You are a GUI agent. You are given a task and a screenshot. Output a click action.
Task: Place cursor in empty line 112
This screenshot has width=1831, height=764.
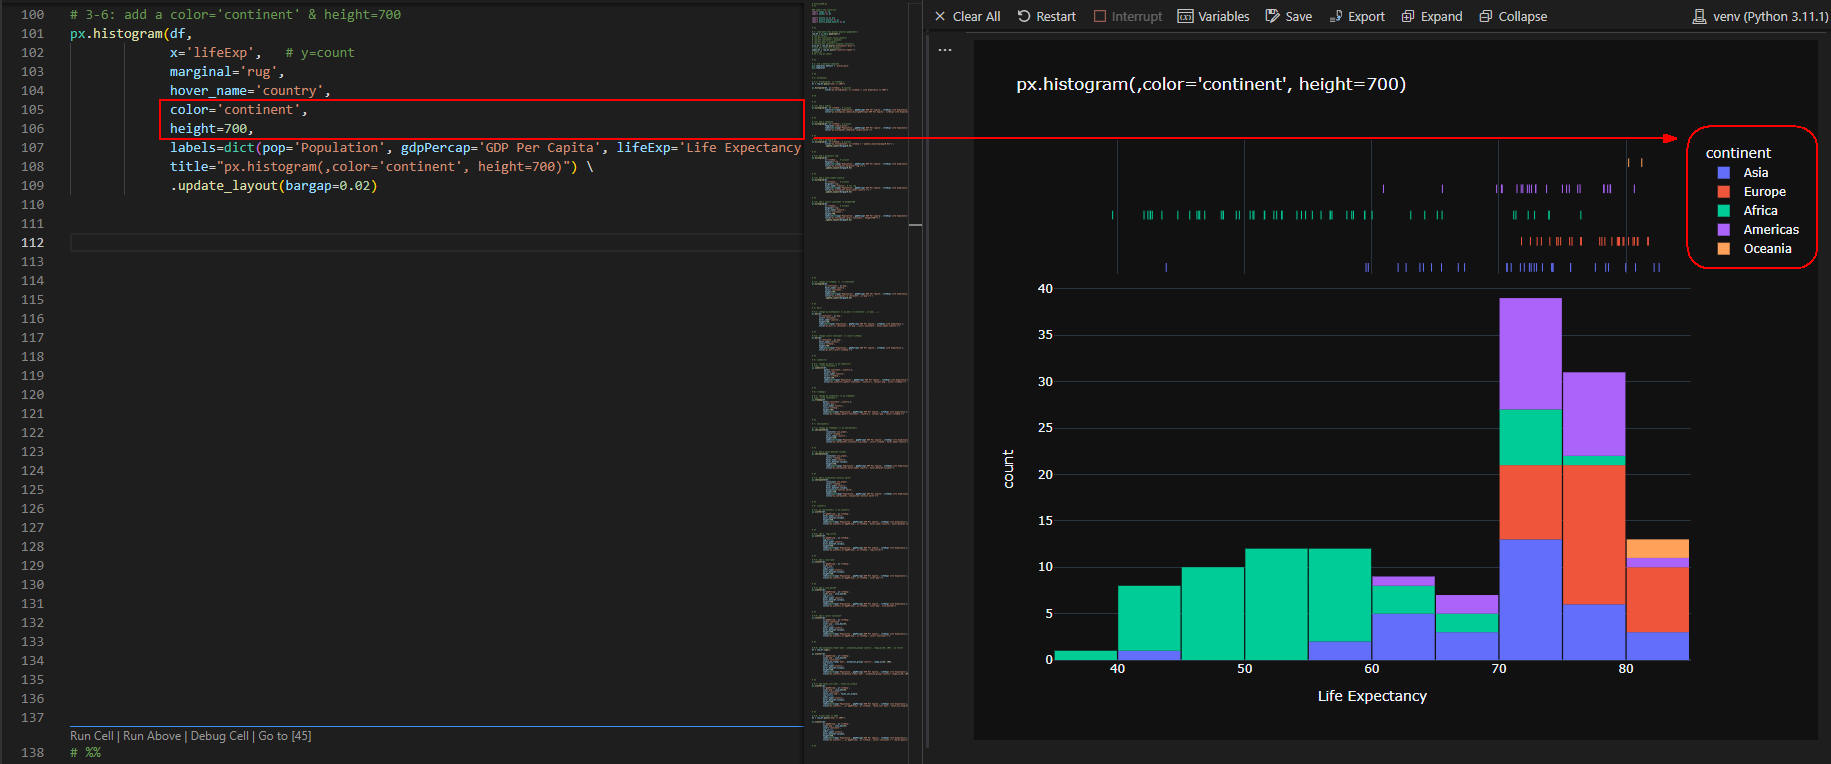click(x=436, y=243)
